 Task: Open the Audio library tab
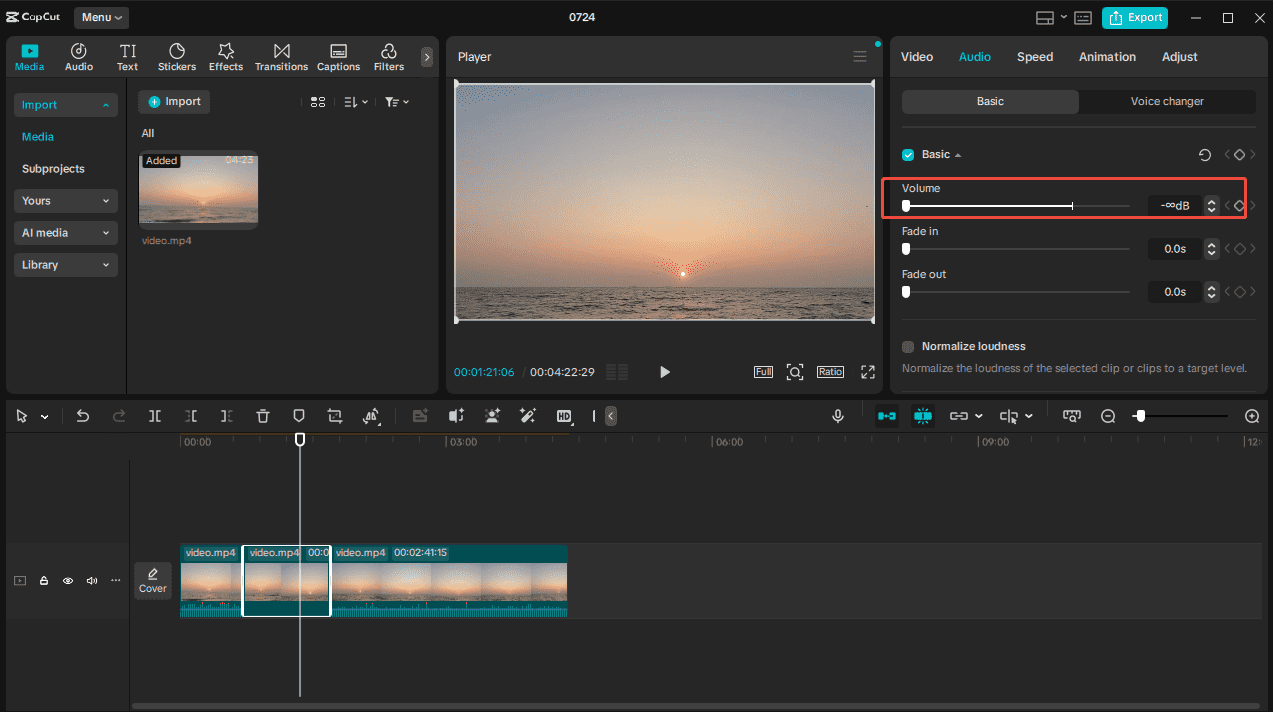tap(79, 57)
